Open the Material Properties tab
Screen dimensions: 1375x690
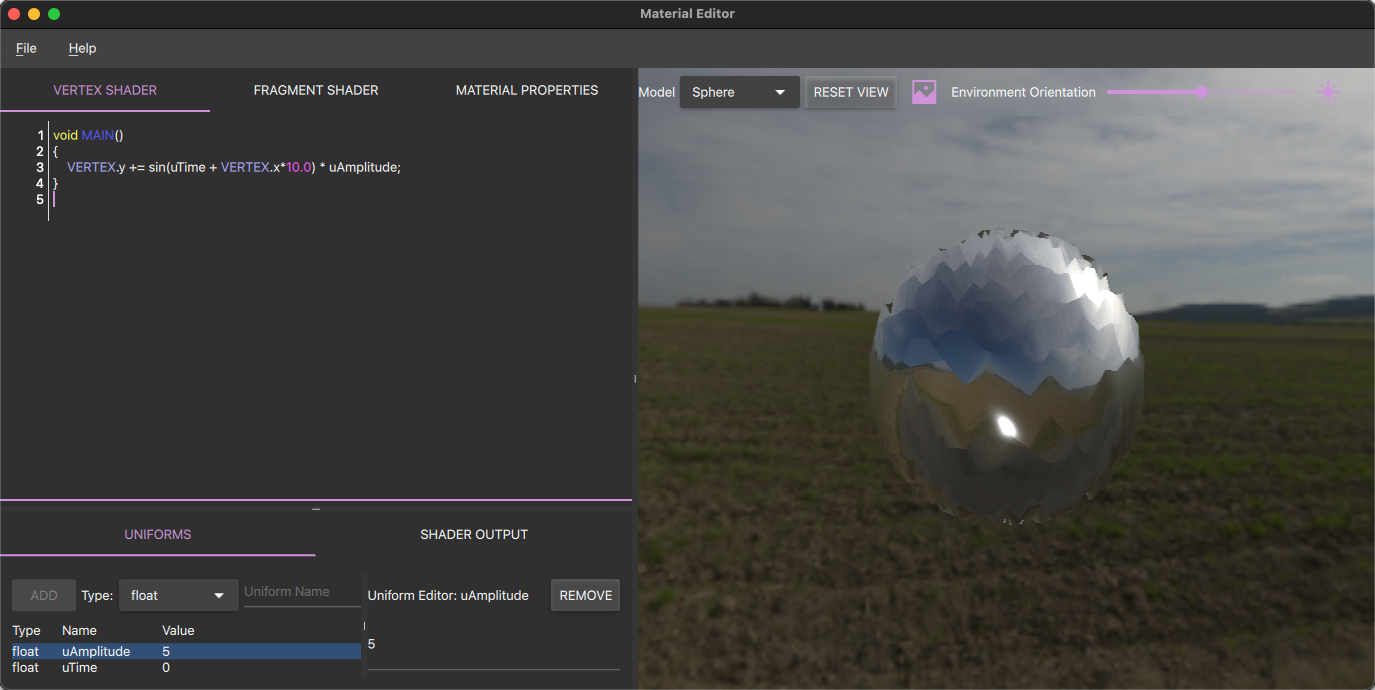tap(526, 90)
